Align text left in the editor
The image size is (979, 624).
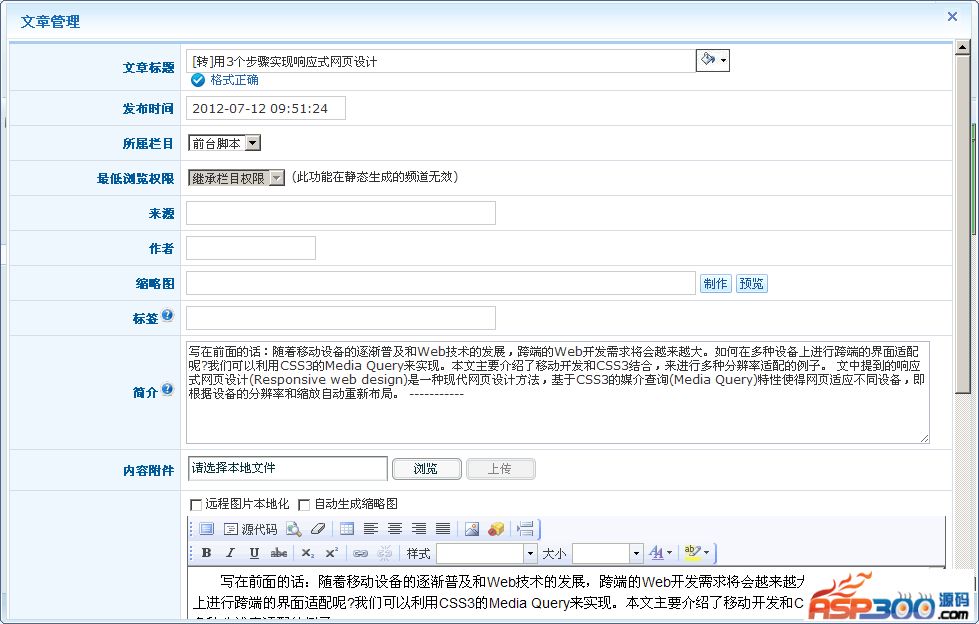pyautogui.click(x=371, y=529)
